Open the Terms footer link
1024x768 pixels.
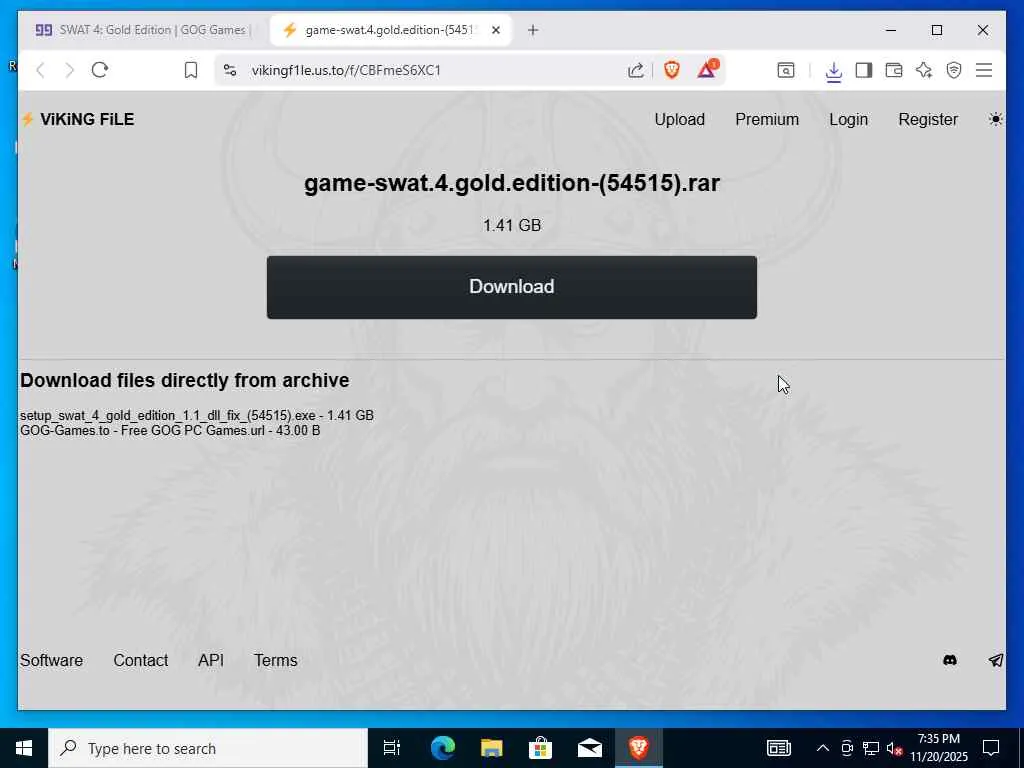pyautogui.click(x=276, y=660)
